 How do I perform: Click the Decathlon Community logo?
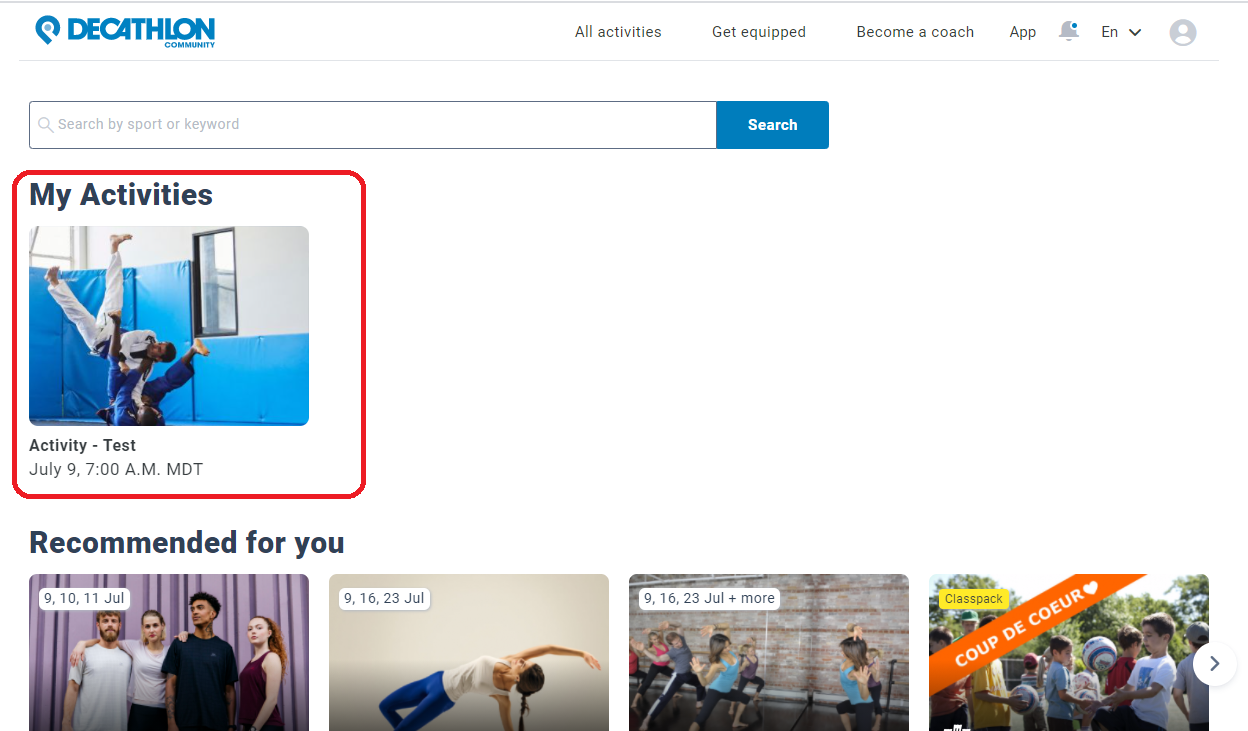click(125, 31)
